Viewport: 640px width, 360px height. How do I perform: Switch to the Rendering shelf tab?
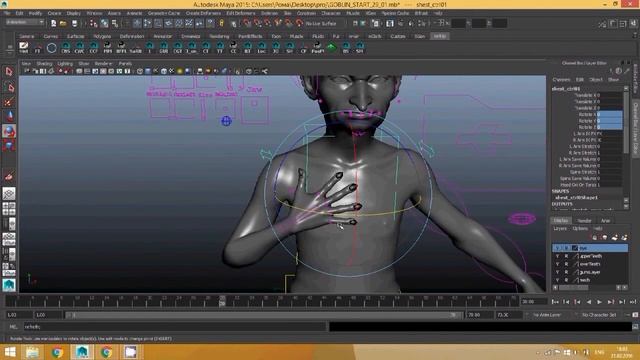click(219, 36)
